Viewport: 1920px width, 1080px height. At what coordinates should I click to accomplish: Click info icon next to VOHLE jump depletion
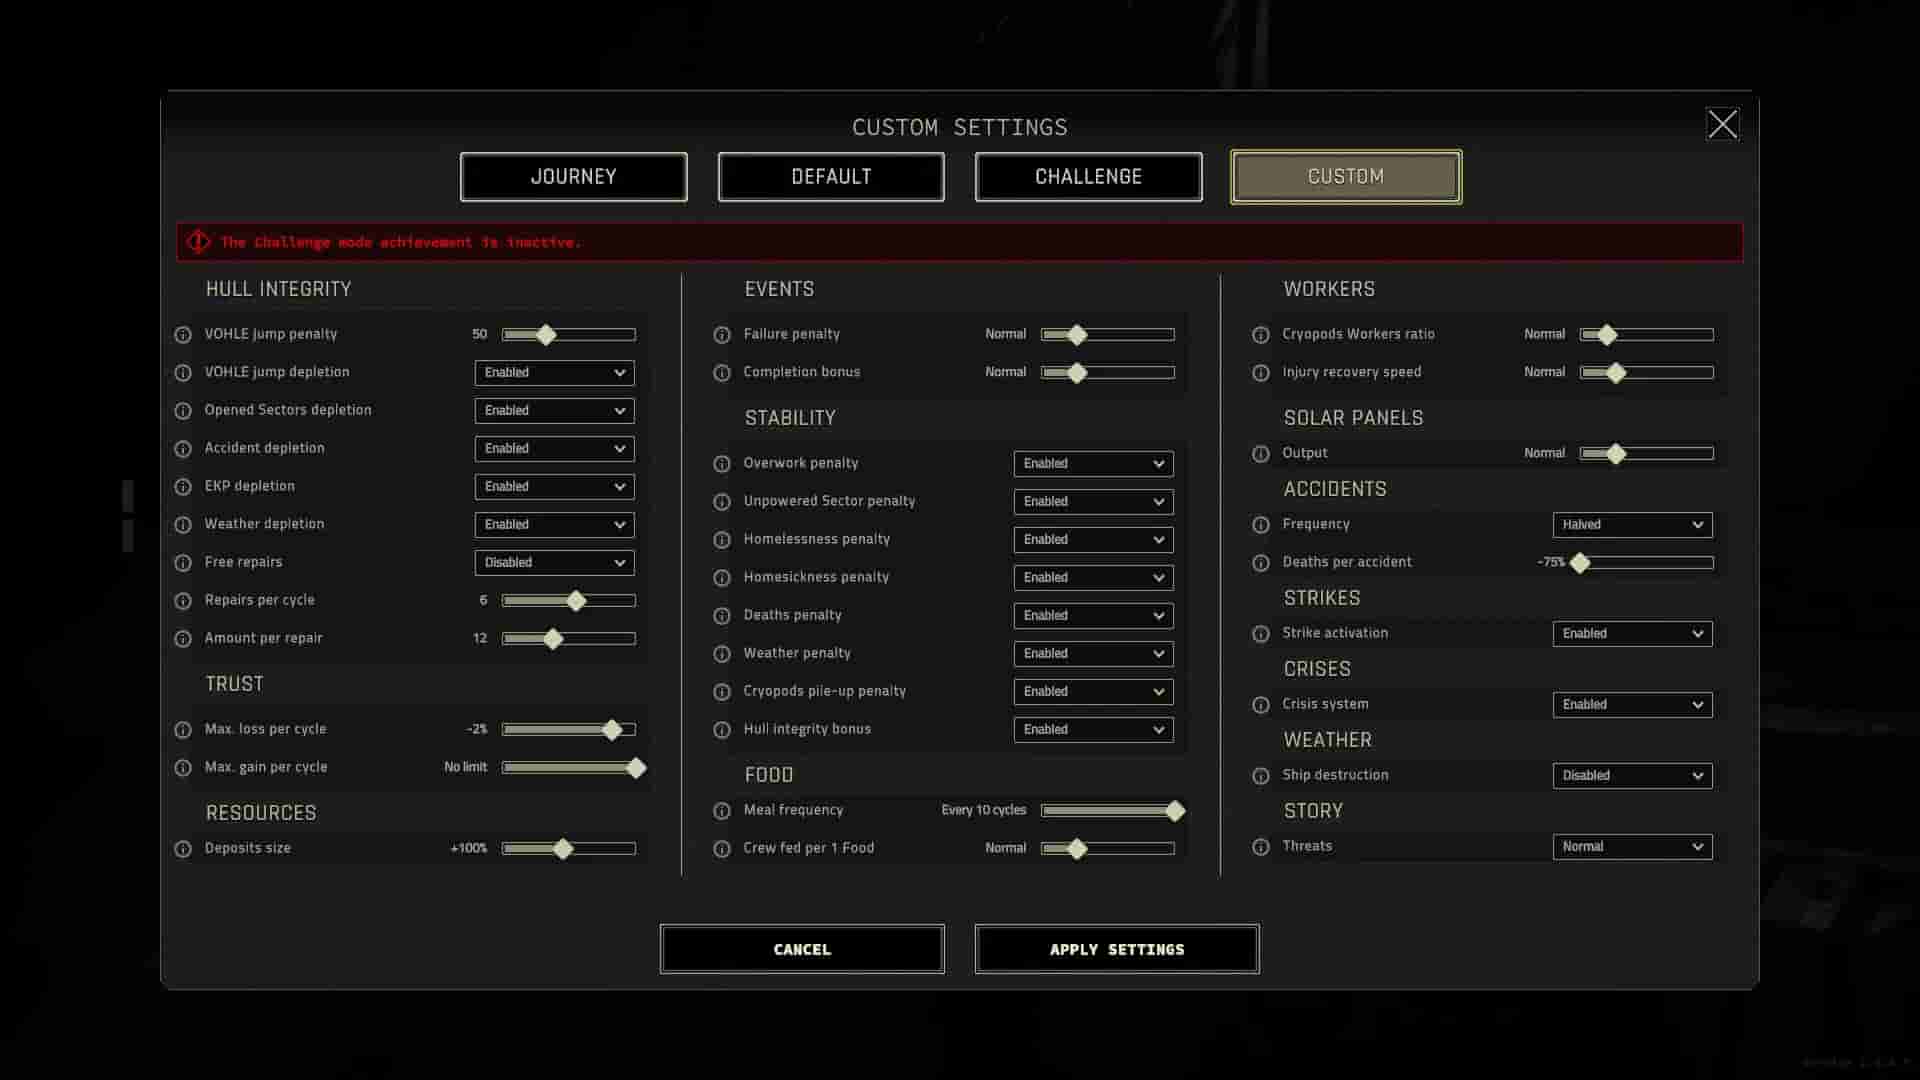[183, 373]
